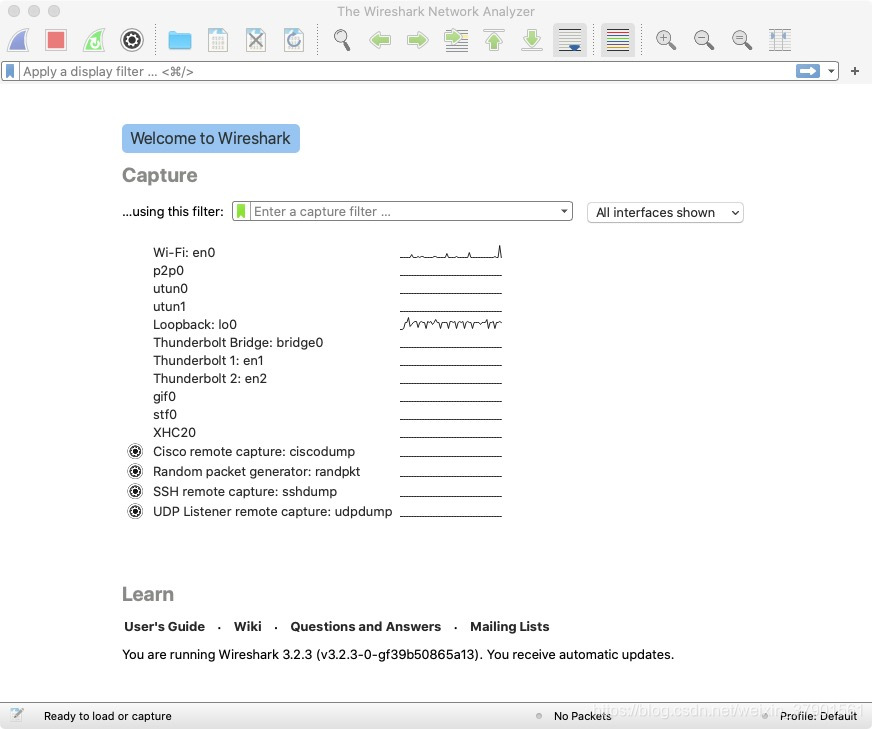Open udpdump interface settings gear
The image size is (872, 729).
click(x=135, y=511)
